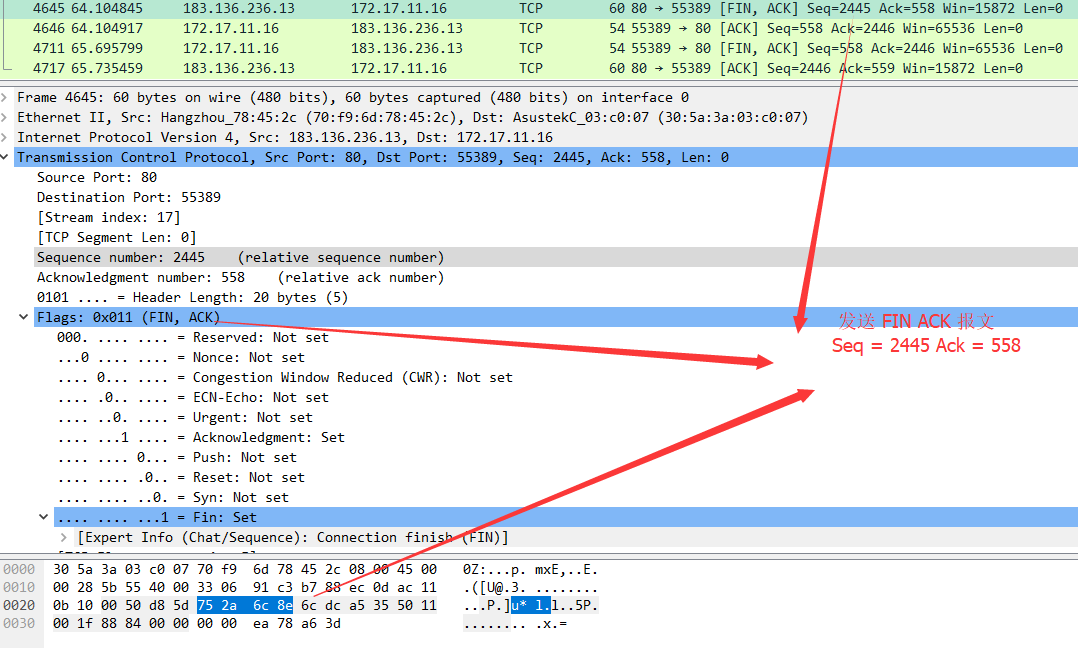Select the Destination Port: 55389 field
The width and height of the screenshot is (1078, 648).
point(129,197)
